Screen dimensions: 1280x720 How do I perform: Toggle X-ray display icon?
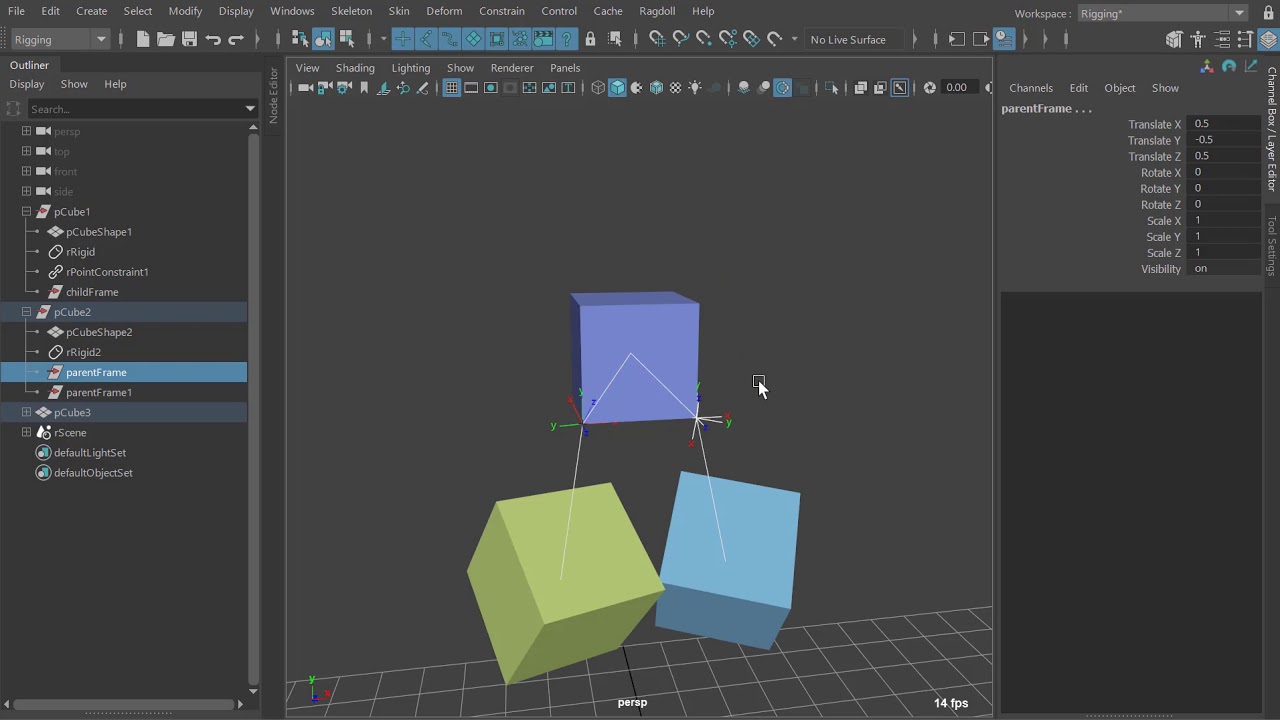point(861,88)
